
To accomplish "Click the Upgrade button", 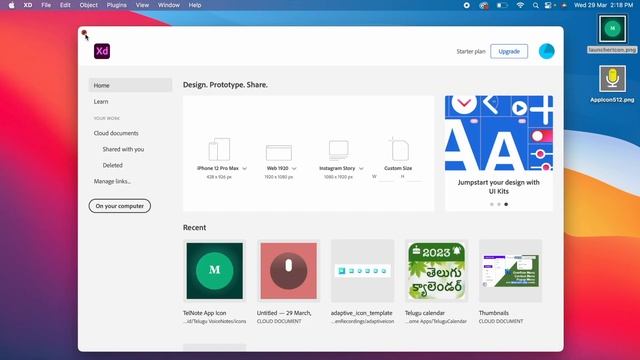I will [x=509, y=51].
